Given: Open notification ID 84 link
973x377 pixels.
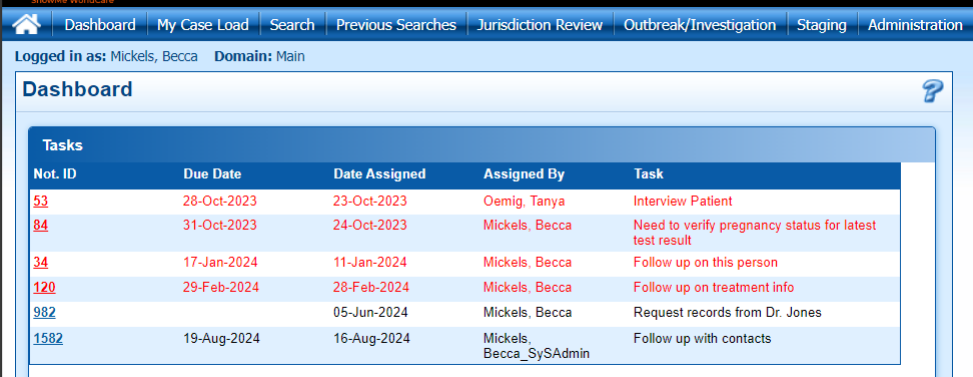Looking at the screenshot, I should point(40,225).
